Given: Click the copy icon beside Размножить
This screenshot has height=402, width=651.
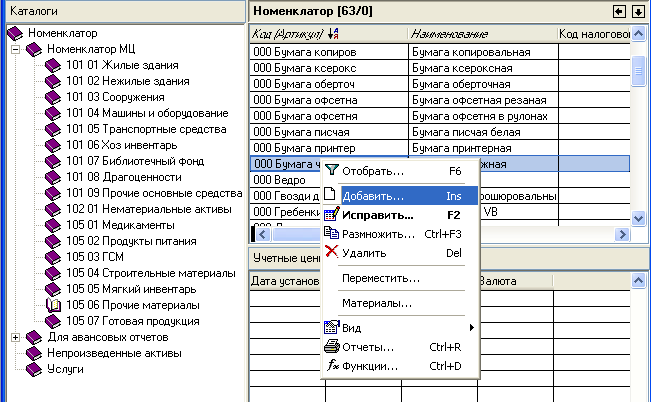Looking at the screenshot, I should pyautogui.click(x=331, y=233).
